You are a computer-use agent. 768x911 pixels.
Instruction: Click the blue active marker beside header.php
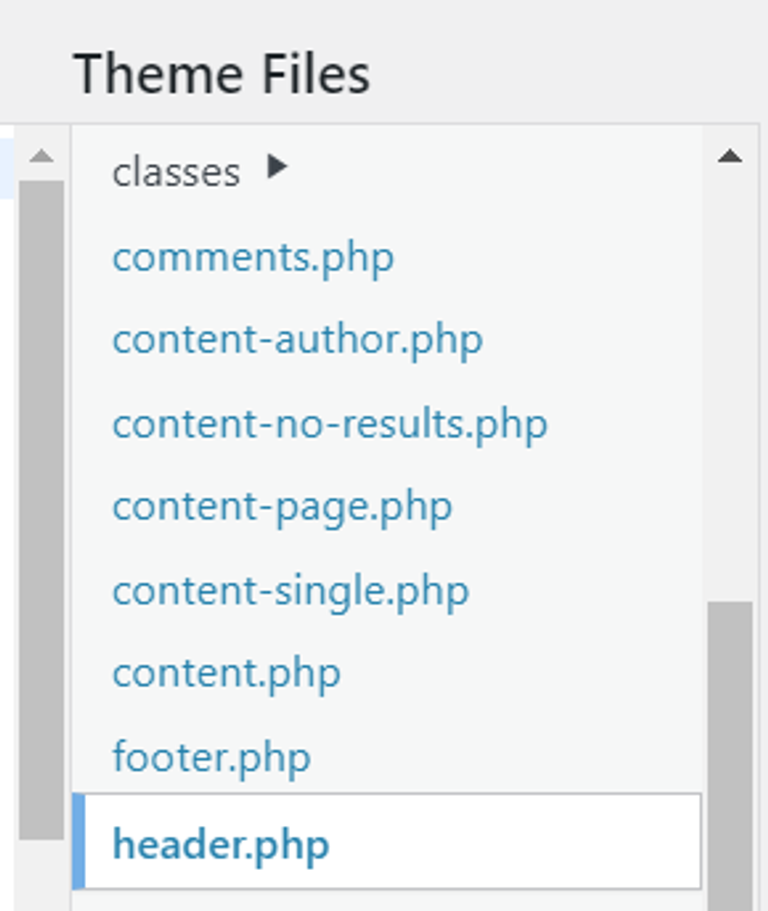coord(79,841)
